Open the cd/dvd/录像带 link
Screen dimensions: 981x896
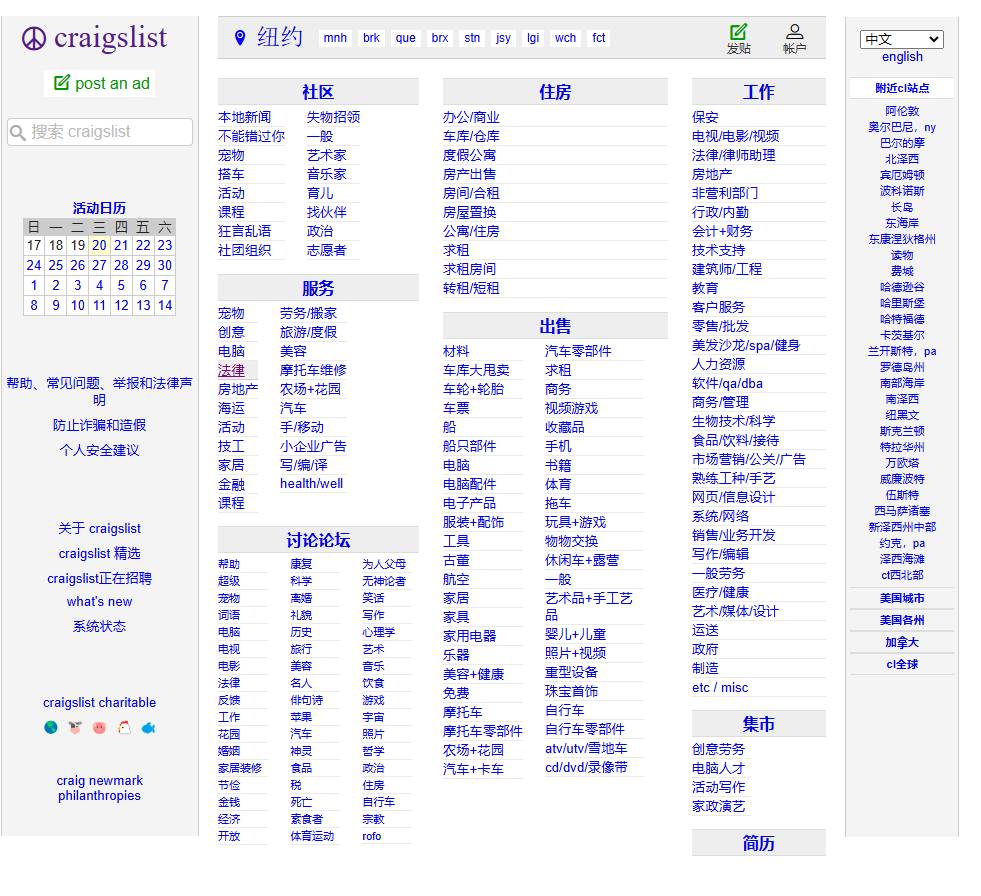pos(586,767)
